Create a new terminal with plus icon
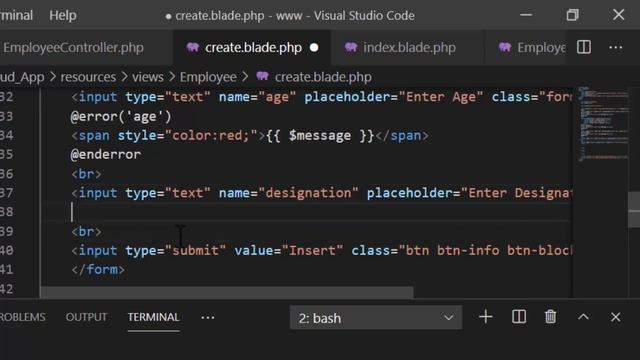This screenshot has height=360, width=640. [x=486, y=317]
